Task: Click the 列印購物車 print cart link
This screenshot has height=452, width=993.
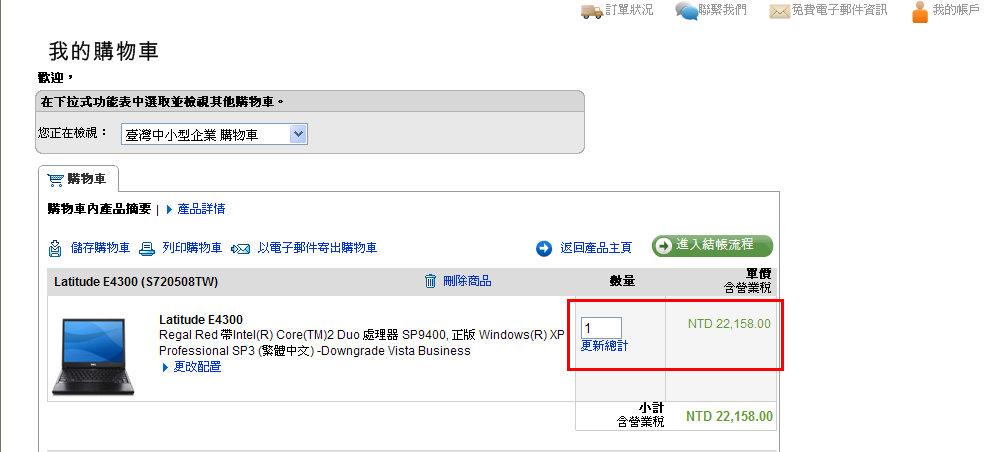Action: point(192,248)
